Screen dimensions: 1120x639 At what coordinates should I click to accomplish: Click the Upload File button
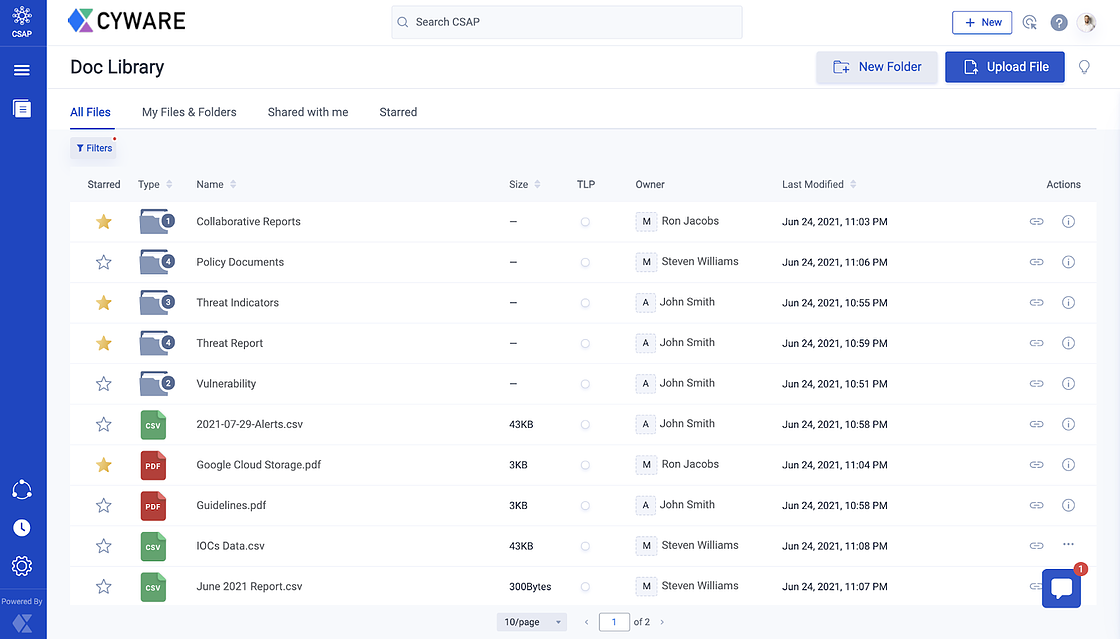(1004, 67)
